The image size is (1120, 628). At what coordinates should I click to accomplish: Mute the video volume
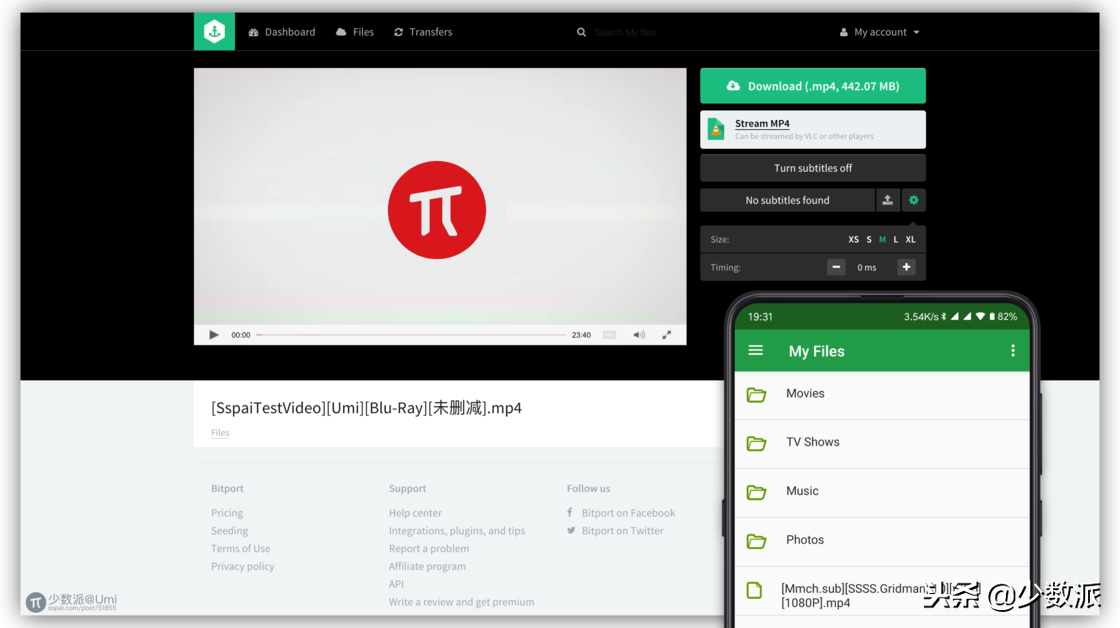[639, 334]
